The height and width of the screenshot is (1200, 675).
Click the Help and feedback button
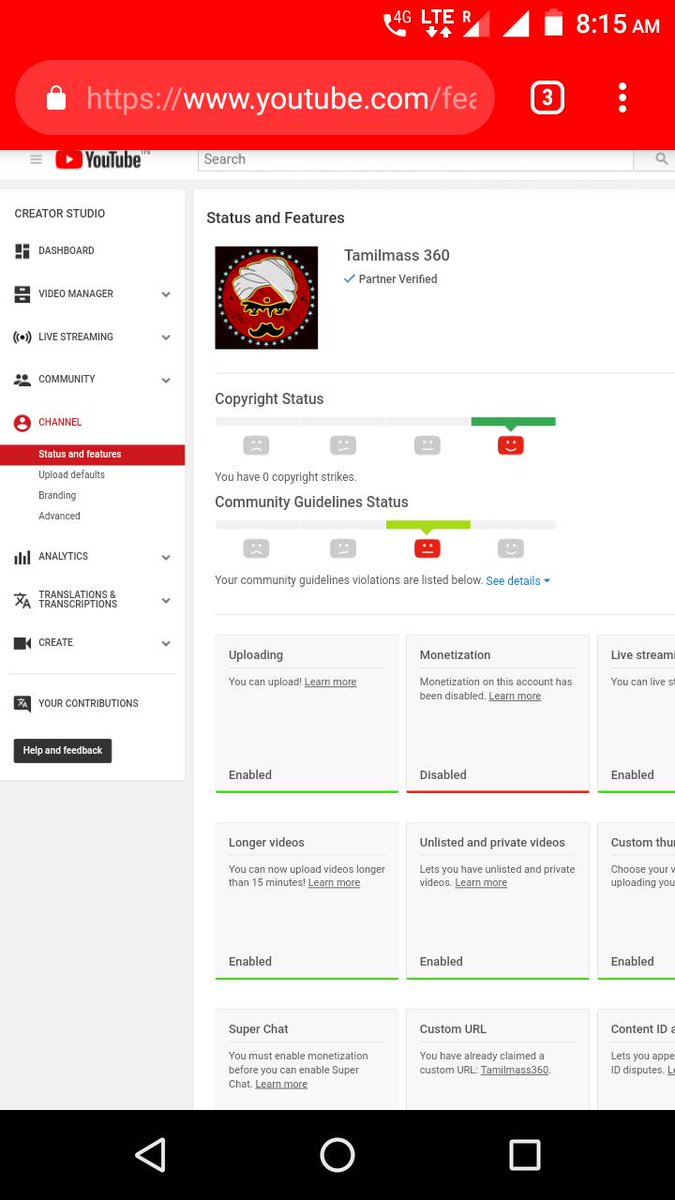tap(62, 750)
